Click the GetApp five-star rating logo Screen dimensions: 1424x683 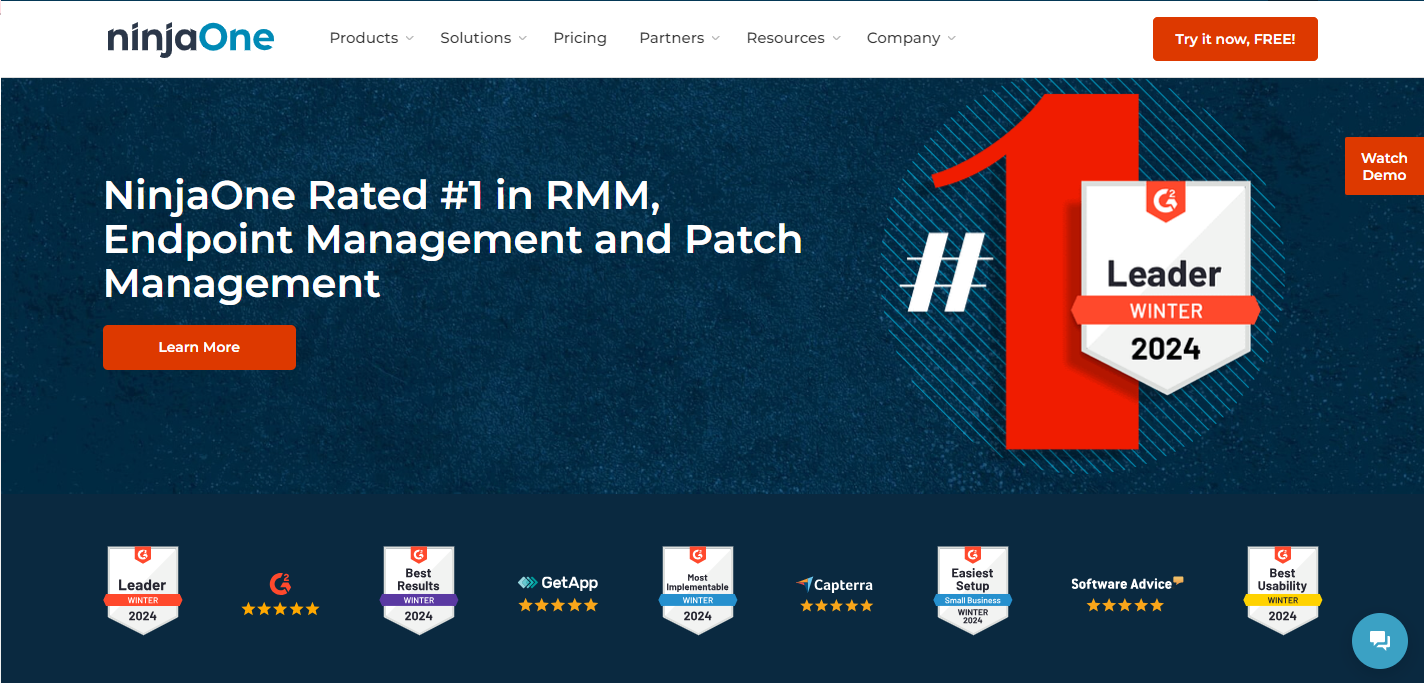558,593
